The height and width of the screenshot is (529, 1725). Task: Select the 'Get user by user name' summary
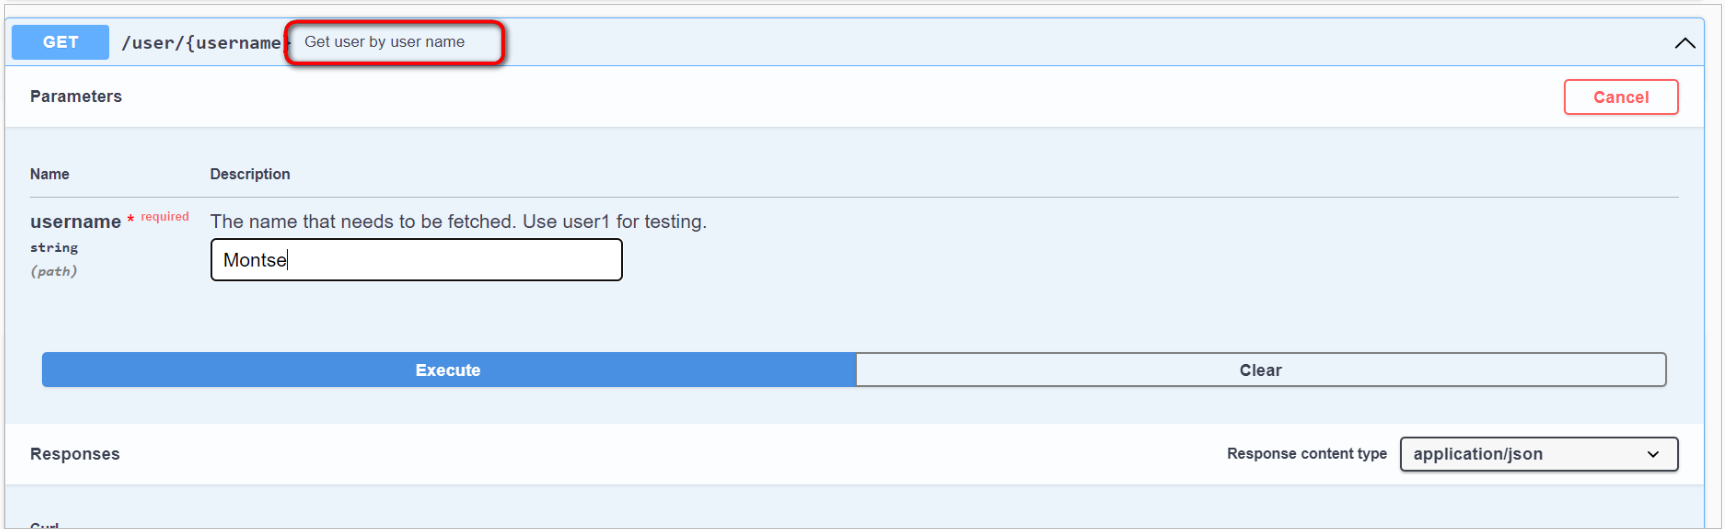pos(384,42)
